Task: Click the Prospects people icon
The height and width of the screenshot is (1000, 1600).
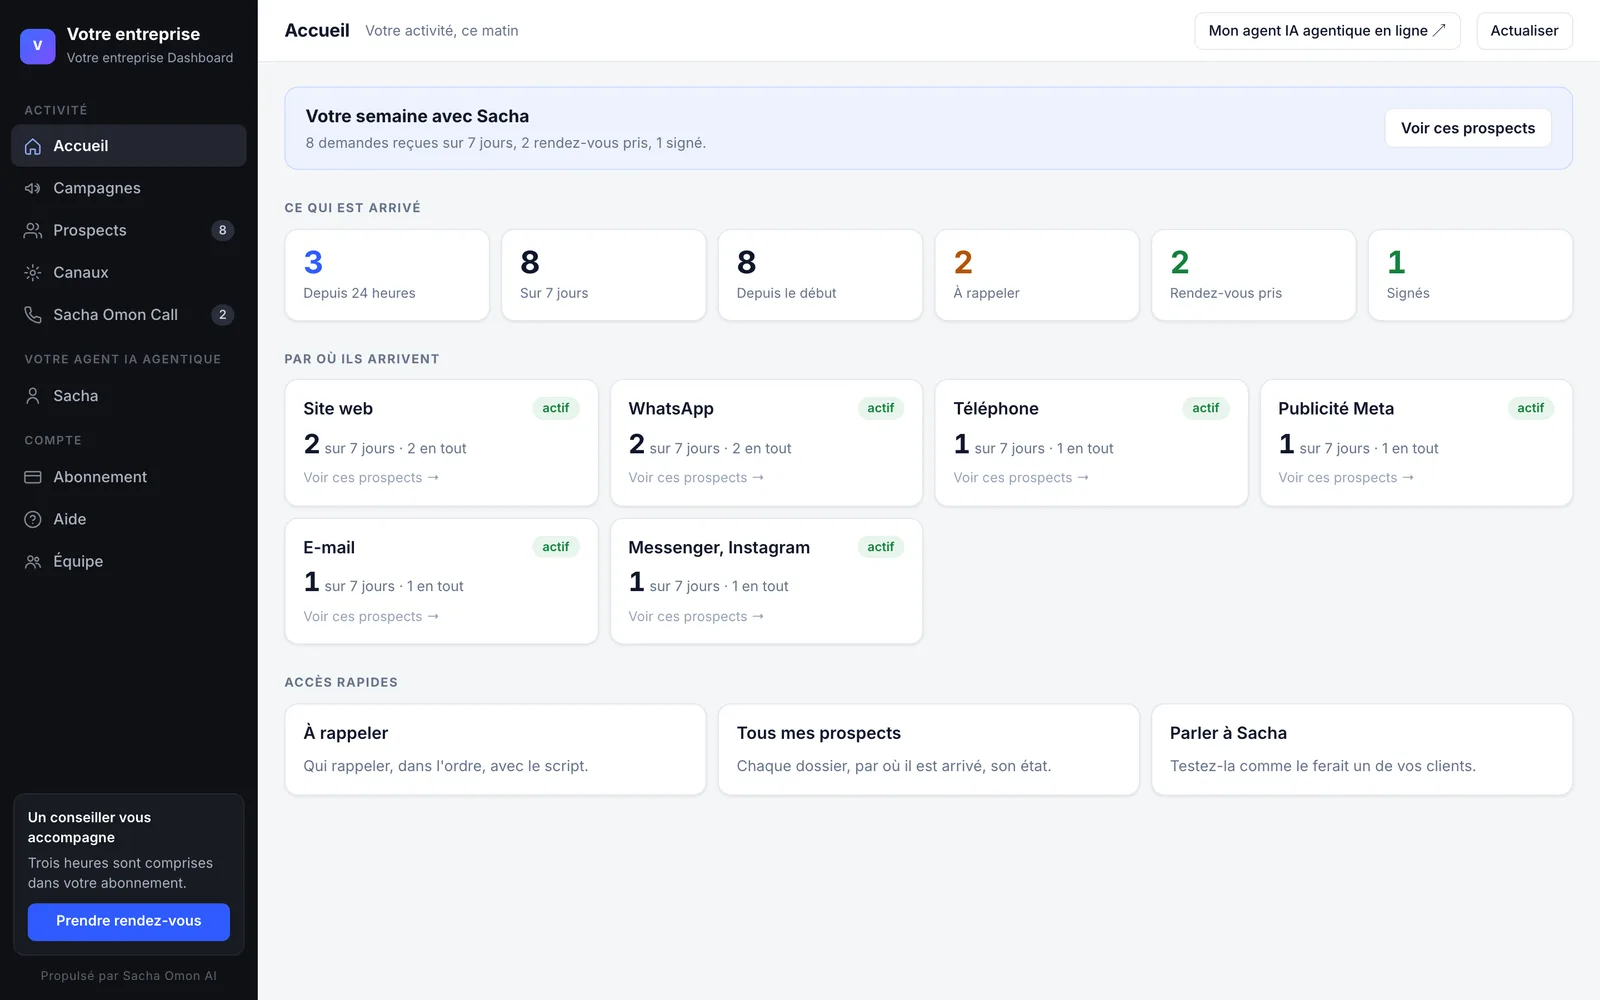Action: pos(33,230)
